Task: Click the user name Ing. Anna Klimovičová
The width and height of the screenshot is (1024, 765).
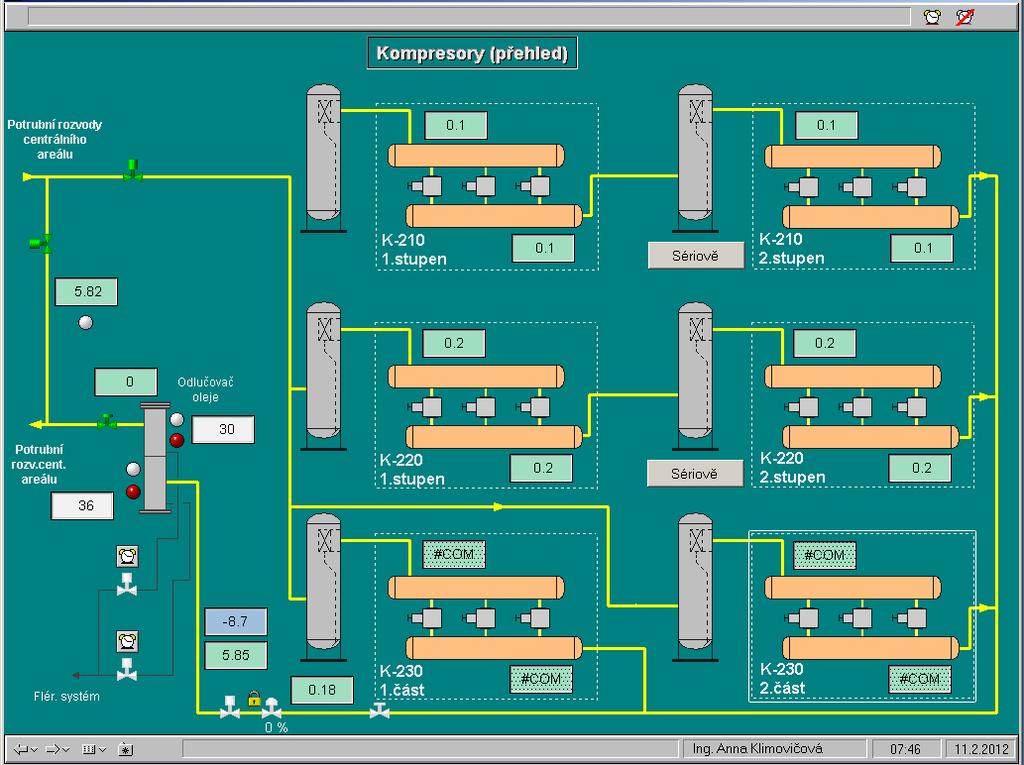Action: pyautogui.click(x=758, y=749)
